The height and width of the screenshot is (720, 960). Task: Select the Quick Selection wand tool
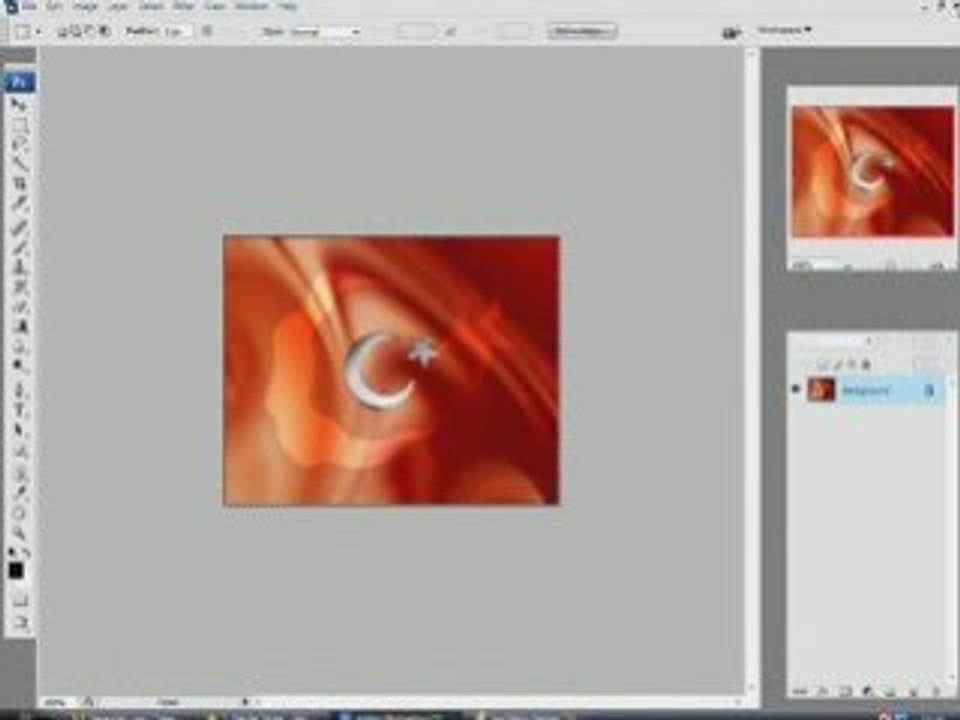point(19,165)
